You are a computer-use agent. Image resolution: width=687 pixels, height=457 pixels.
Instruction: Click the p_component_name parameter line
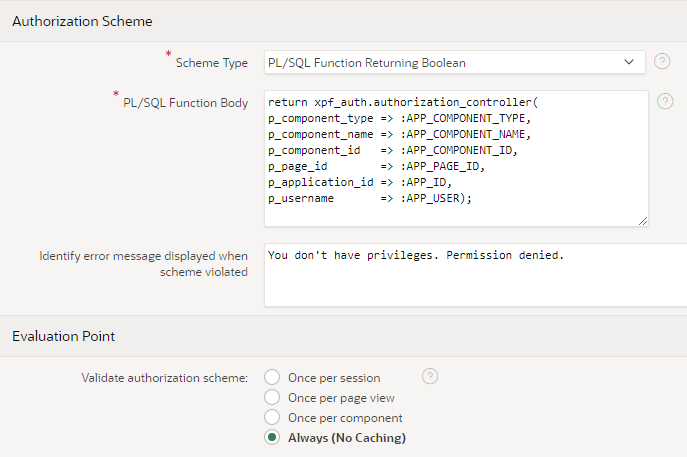399,135
